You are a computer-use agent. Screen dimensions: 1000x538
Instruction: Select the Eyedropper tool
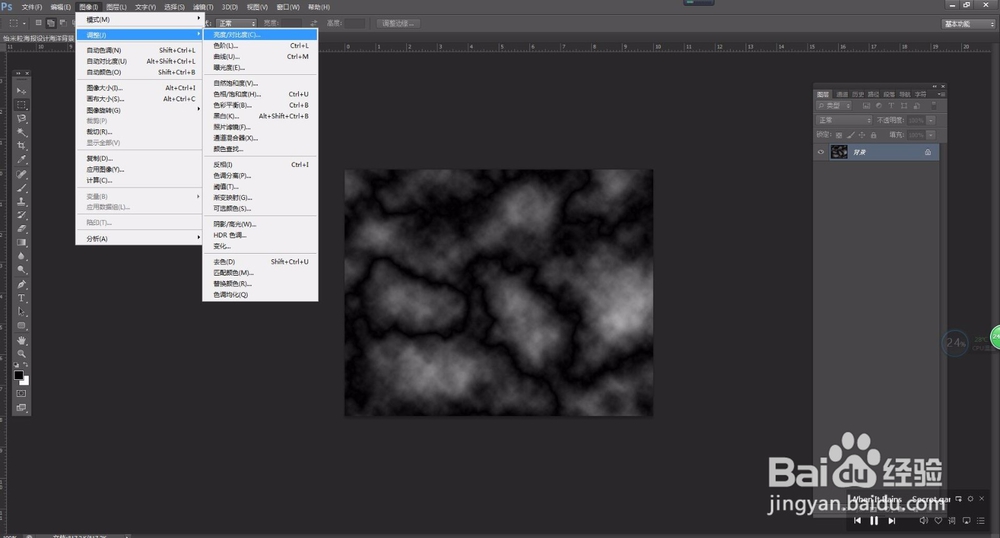[21, 159]
